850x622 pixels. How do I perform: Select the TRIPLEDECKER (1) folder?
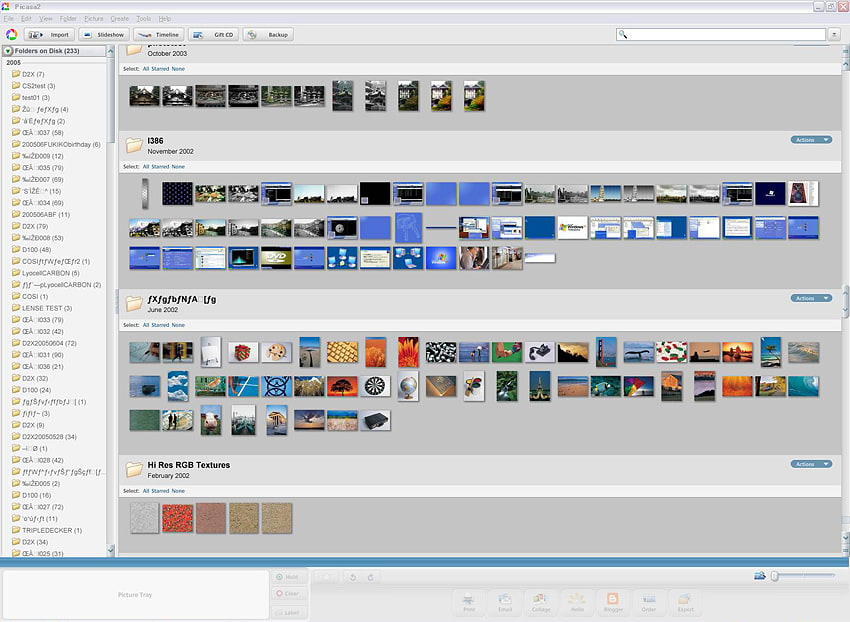click(x=47, y=530)
